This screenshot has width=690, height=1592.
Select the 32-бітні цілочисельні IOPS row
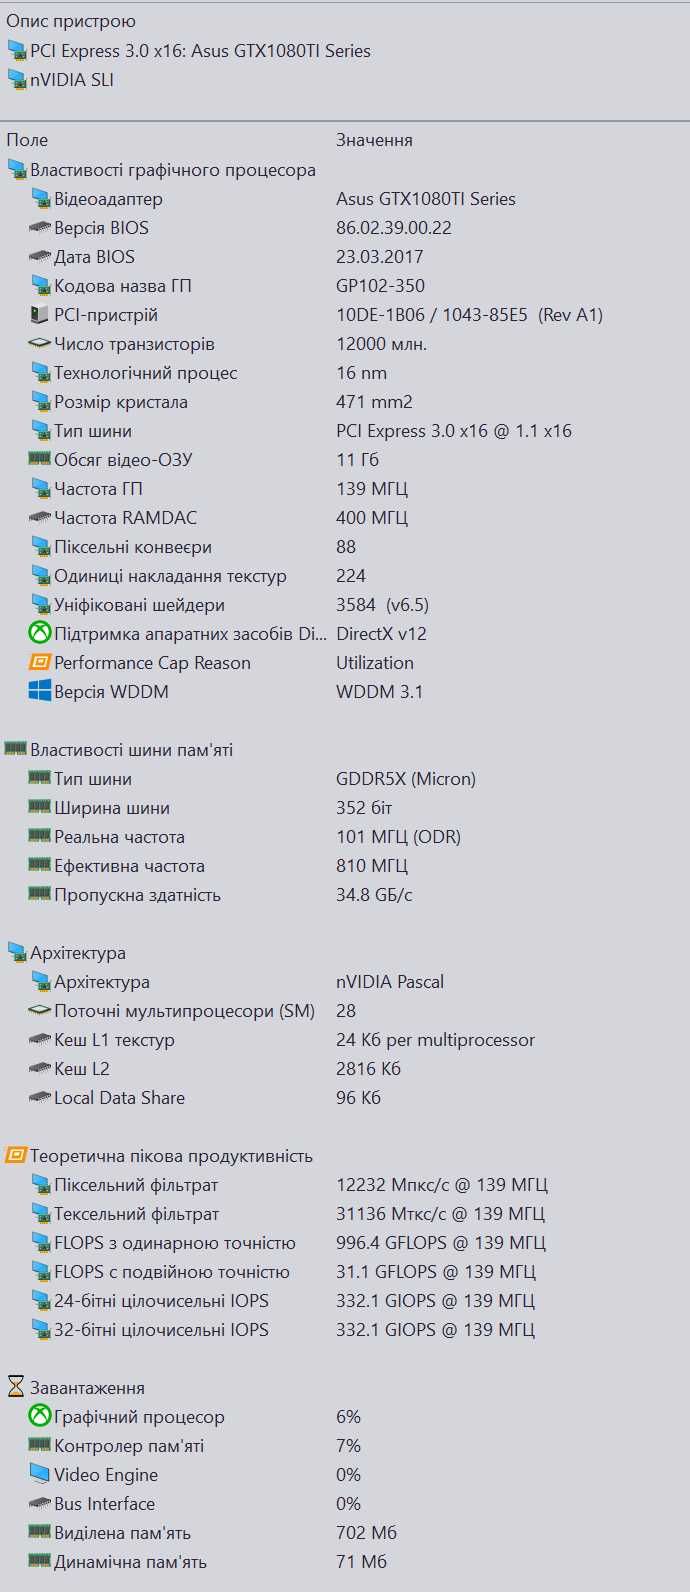(x=345, y=1330)
